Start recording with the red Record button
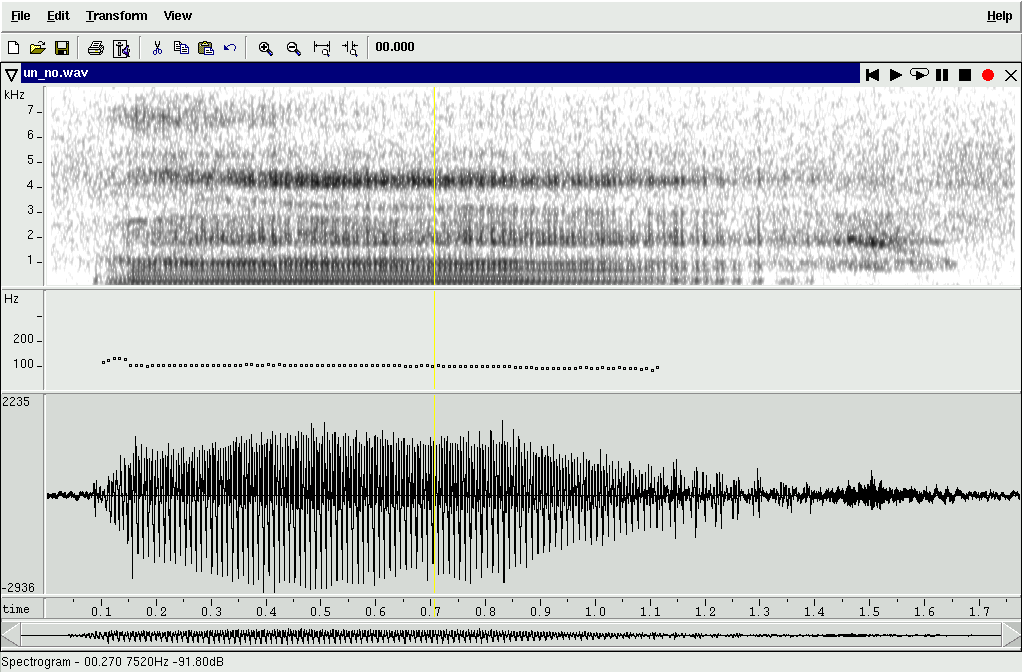The image size is (1022, 672). click(988, 75)
